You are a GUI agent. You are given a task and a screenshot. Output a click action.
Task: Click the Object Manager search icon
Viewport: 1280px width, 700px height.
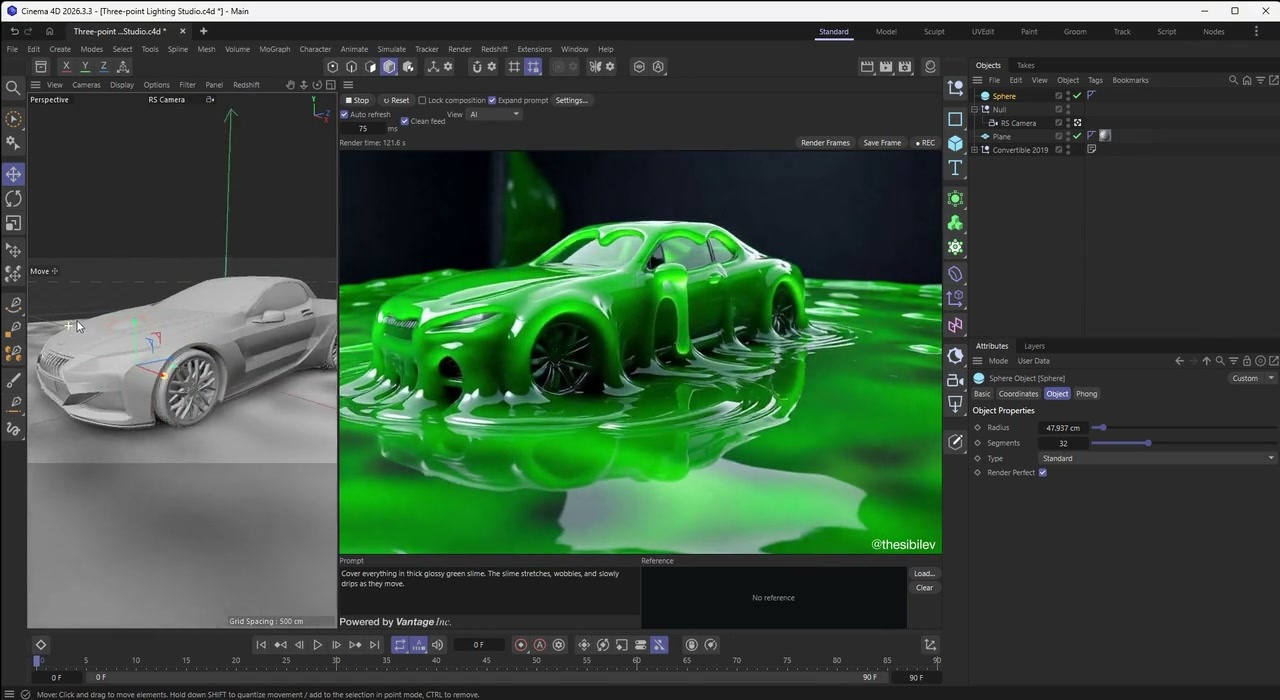pos(1233,80)
